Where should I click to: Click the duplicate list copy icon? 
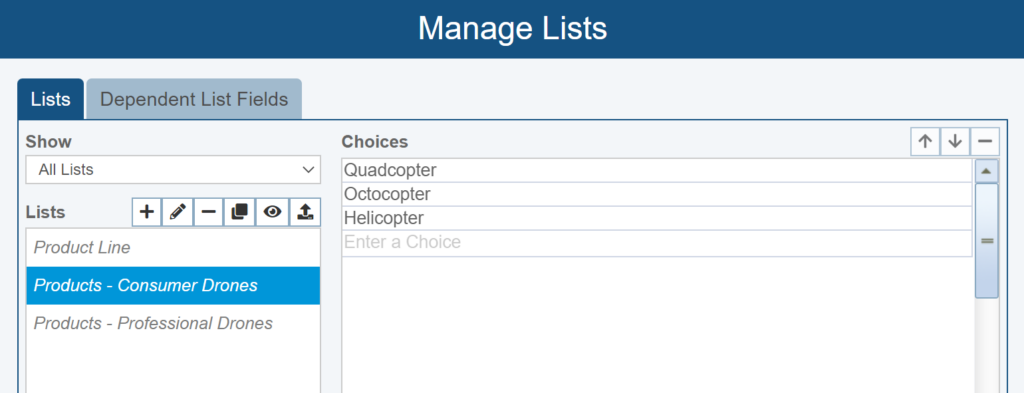pos(240,212)
